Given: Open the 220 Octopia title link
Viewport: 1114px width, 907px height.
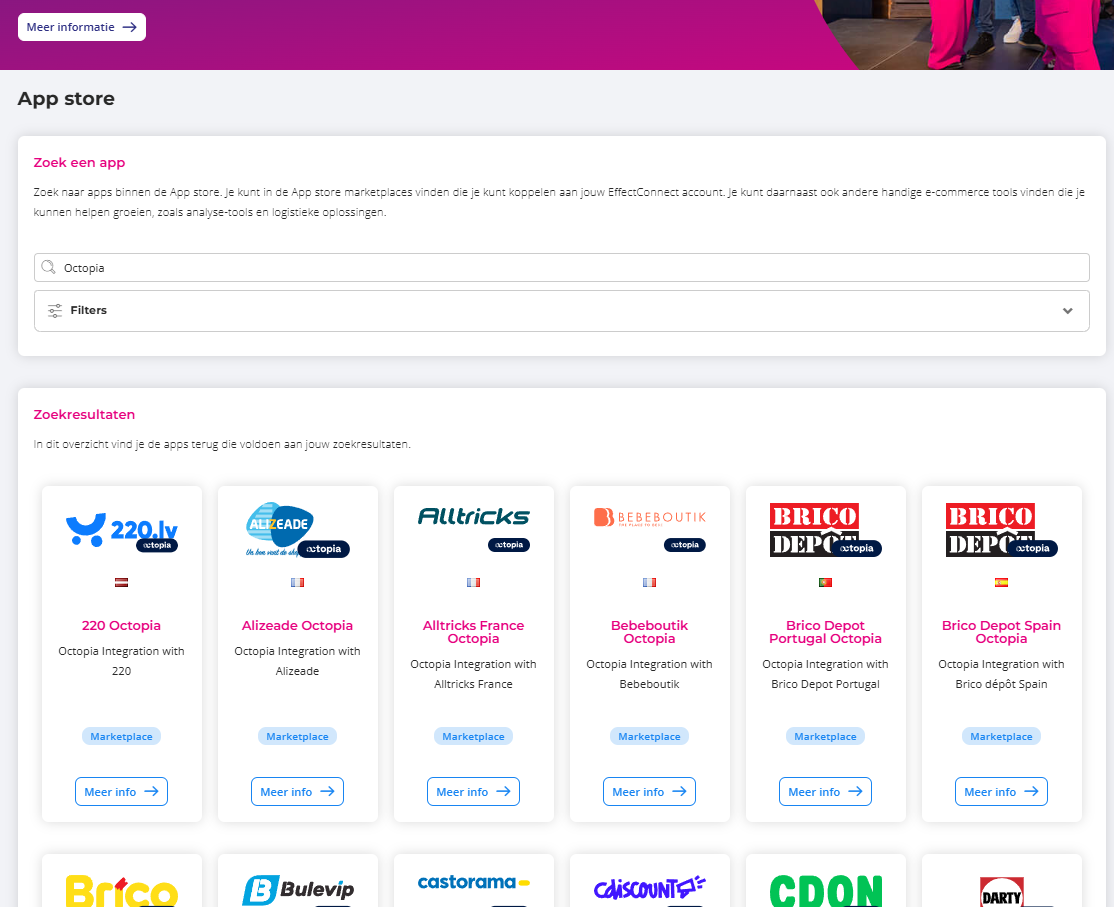Looking at the screenshot, I should pyautogui.click(x=121, y=626).
